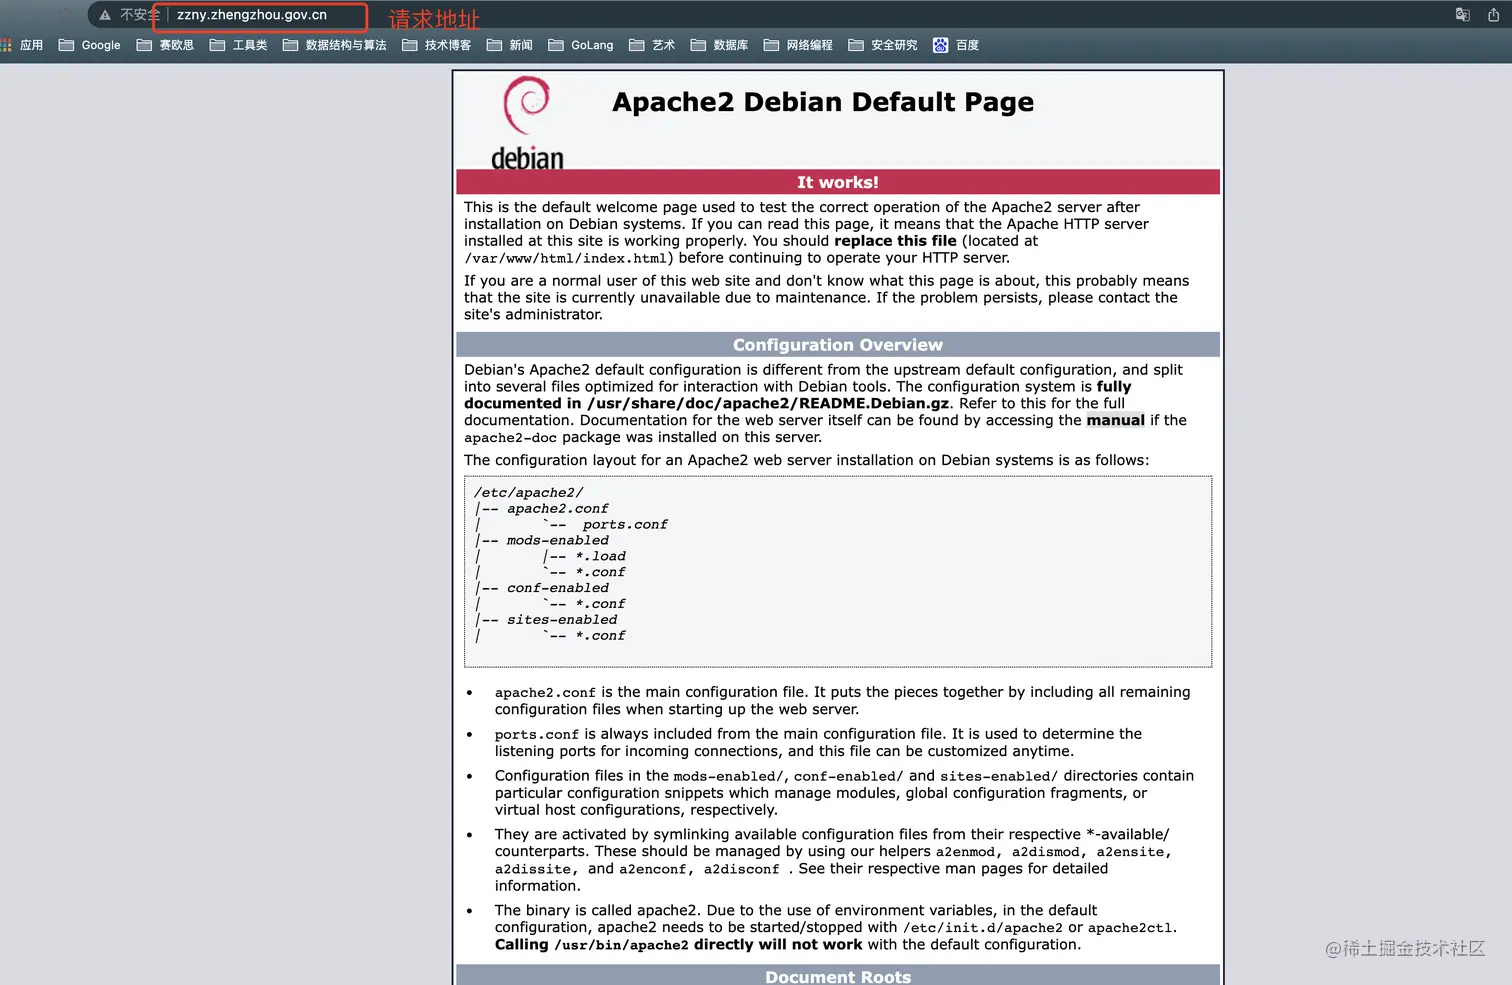Click the /etc/init.d/apache2 path text
Screen dimensions: 1512x985
tap(983, 928)
